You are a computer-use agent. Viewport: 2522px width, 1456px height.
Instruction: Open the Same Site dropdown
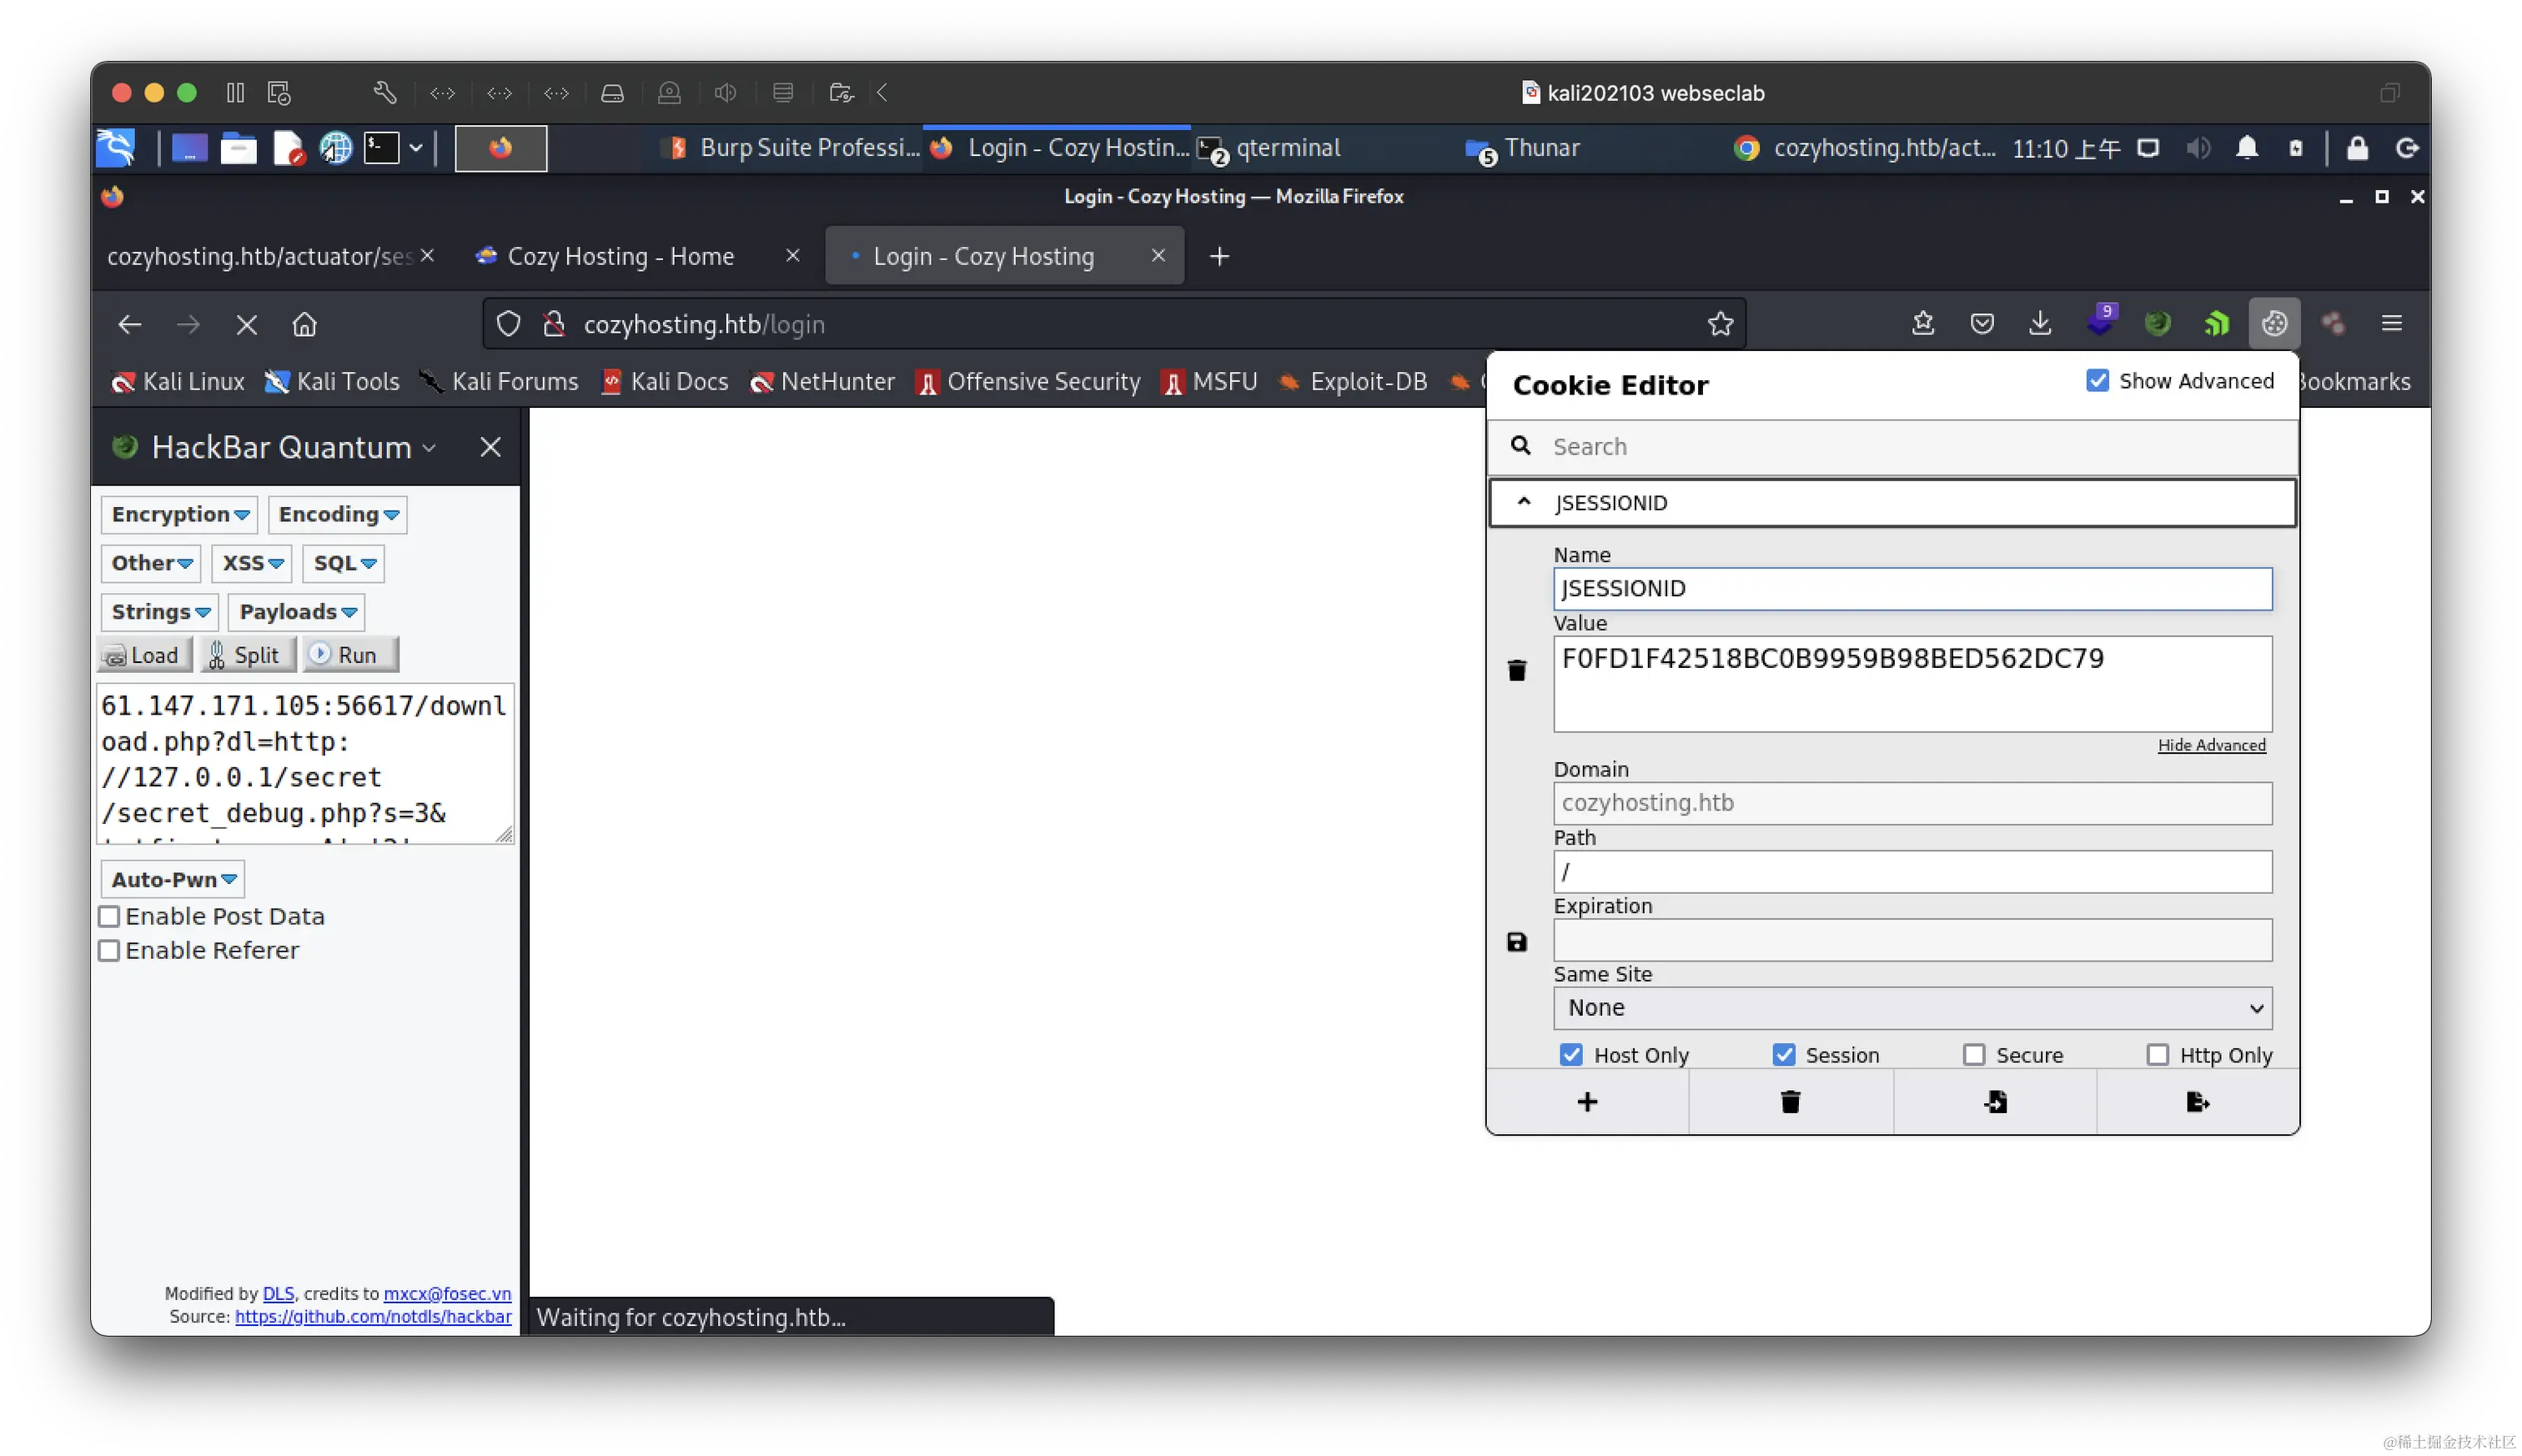[1911, 1008]
